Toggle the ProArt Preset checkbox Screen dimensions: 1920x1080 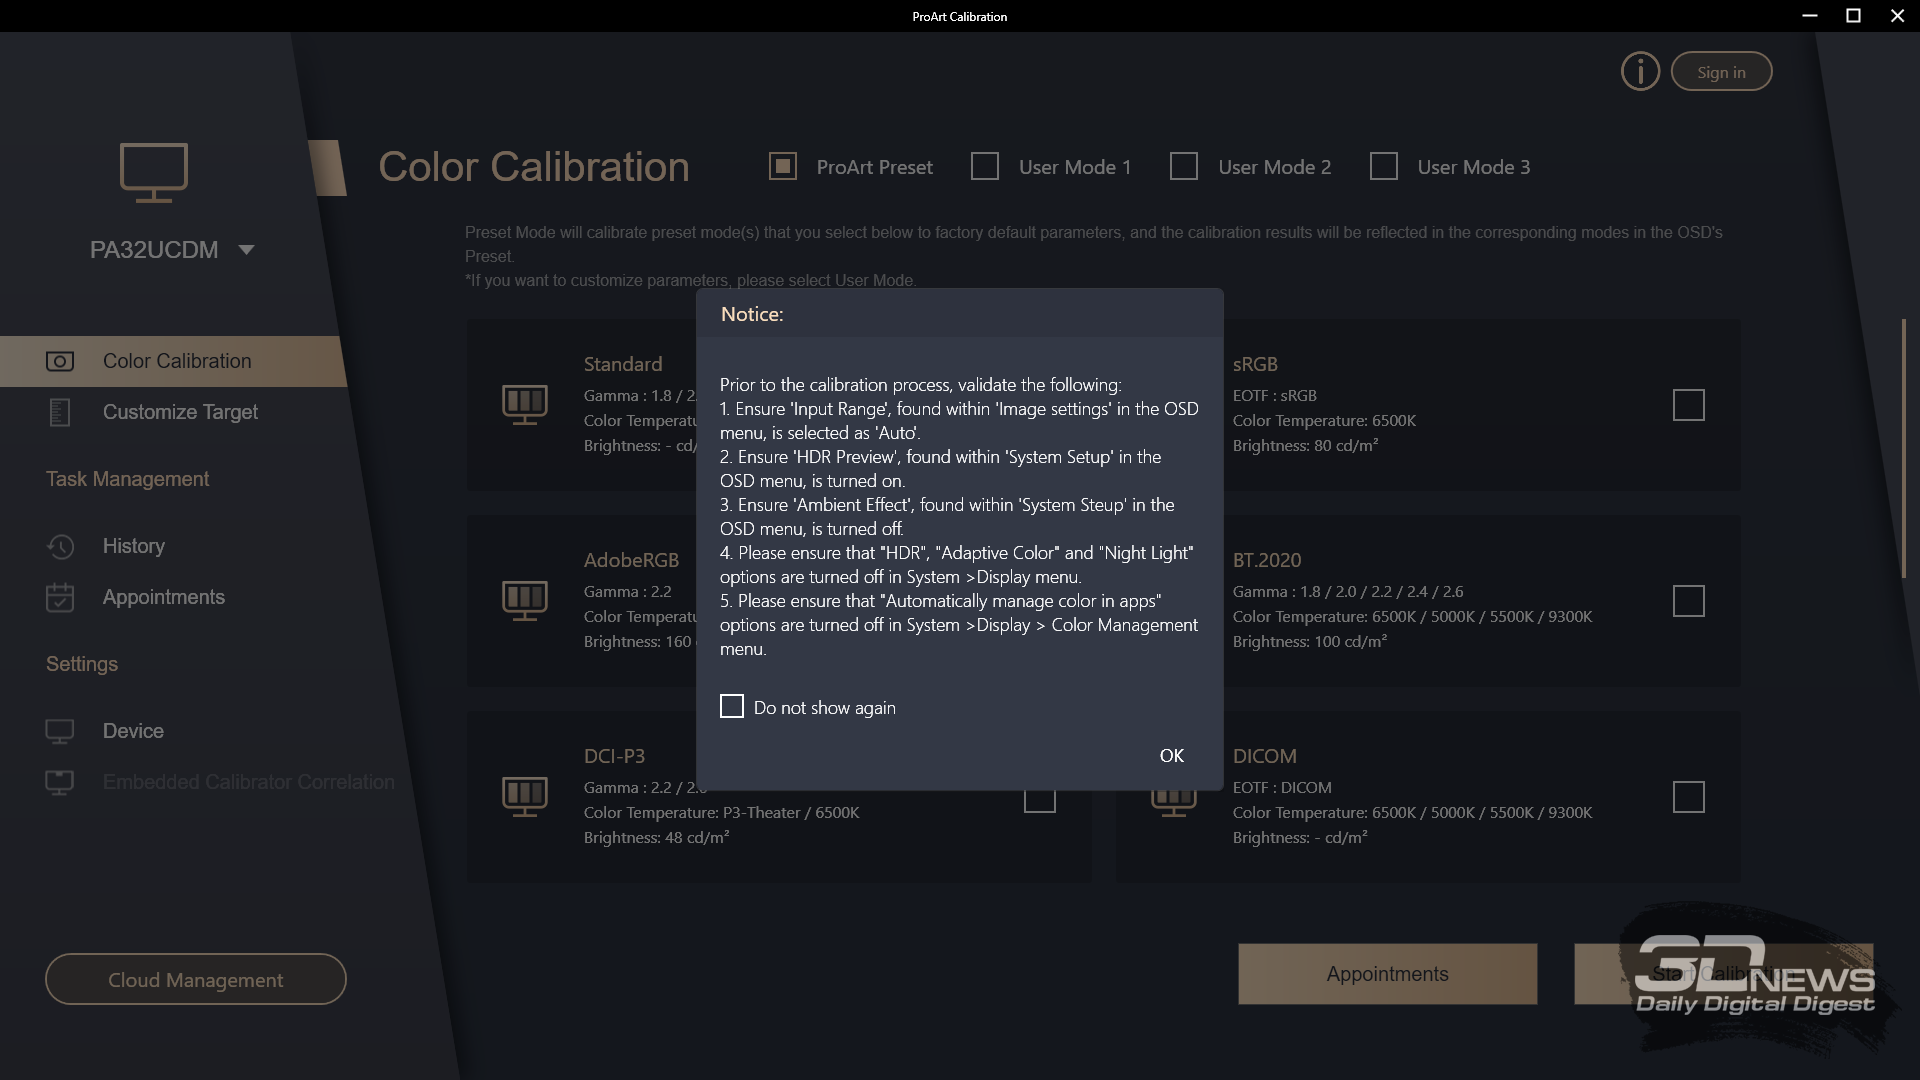[x=783, y=166]
